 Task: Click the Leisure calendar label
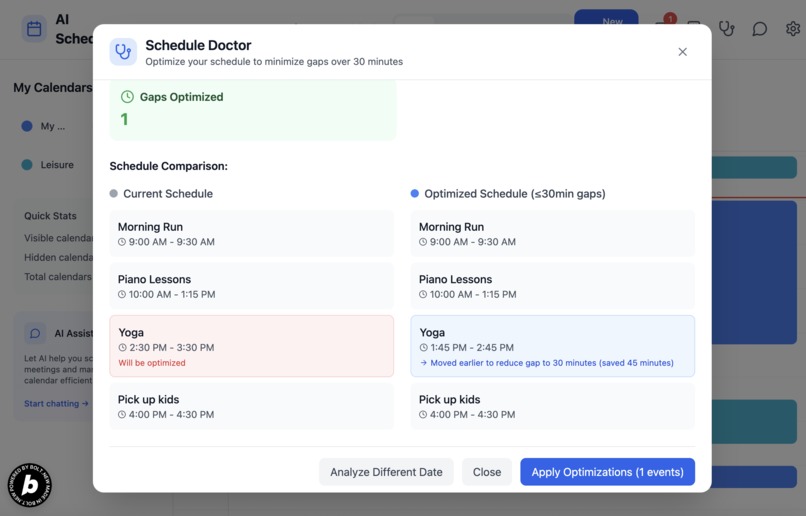[57, 164]
